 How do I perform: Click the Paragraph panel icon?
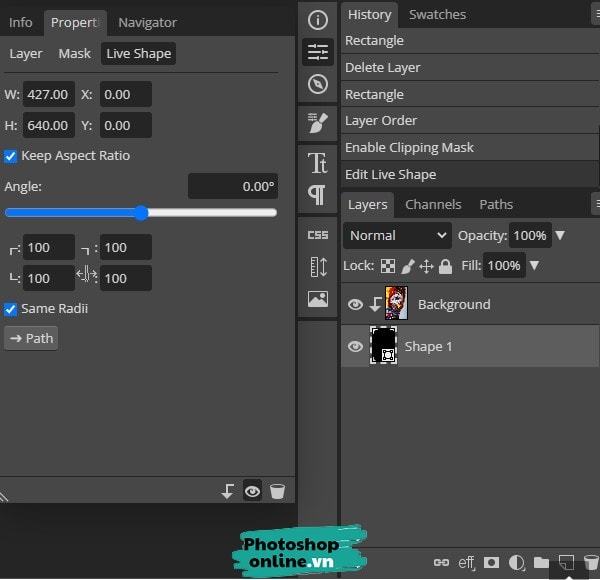click(317, 194)
